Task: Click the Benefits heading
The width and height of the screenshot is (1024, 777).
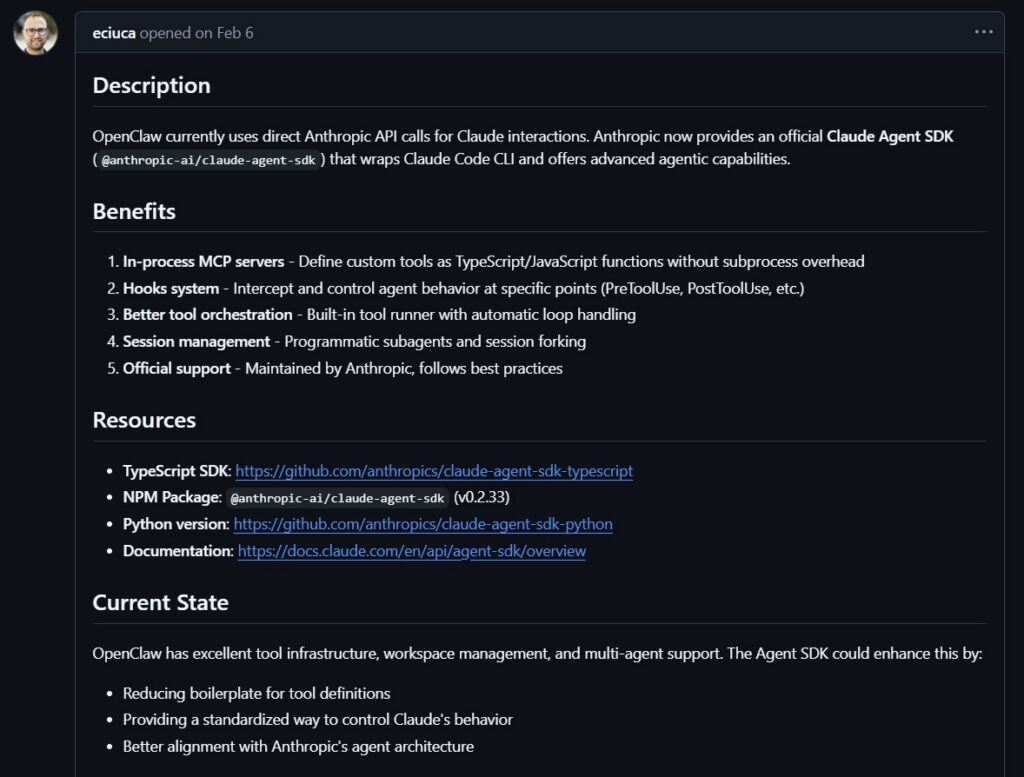Action: click(x=134, y=212)
